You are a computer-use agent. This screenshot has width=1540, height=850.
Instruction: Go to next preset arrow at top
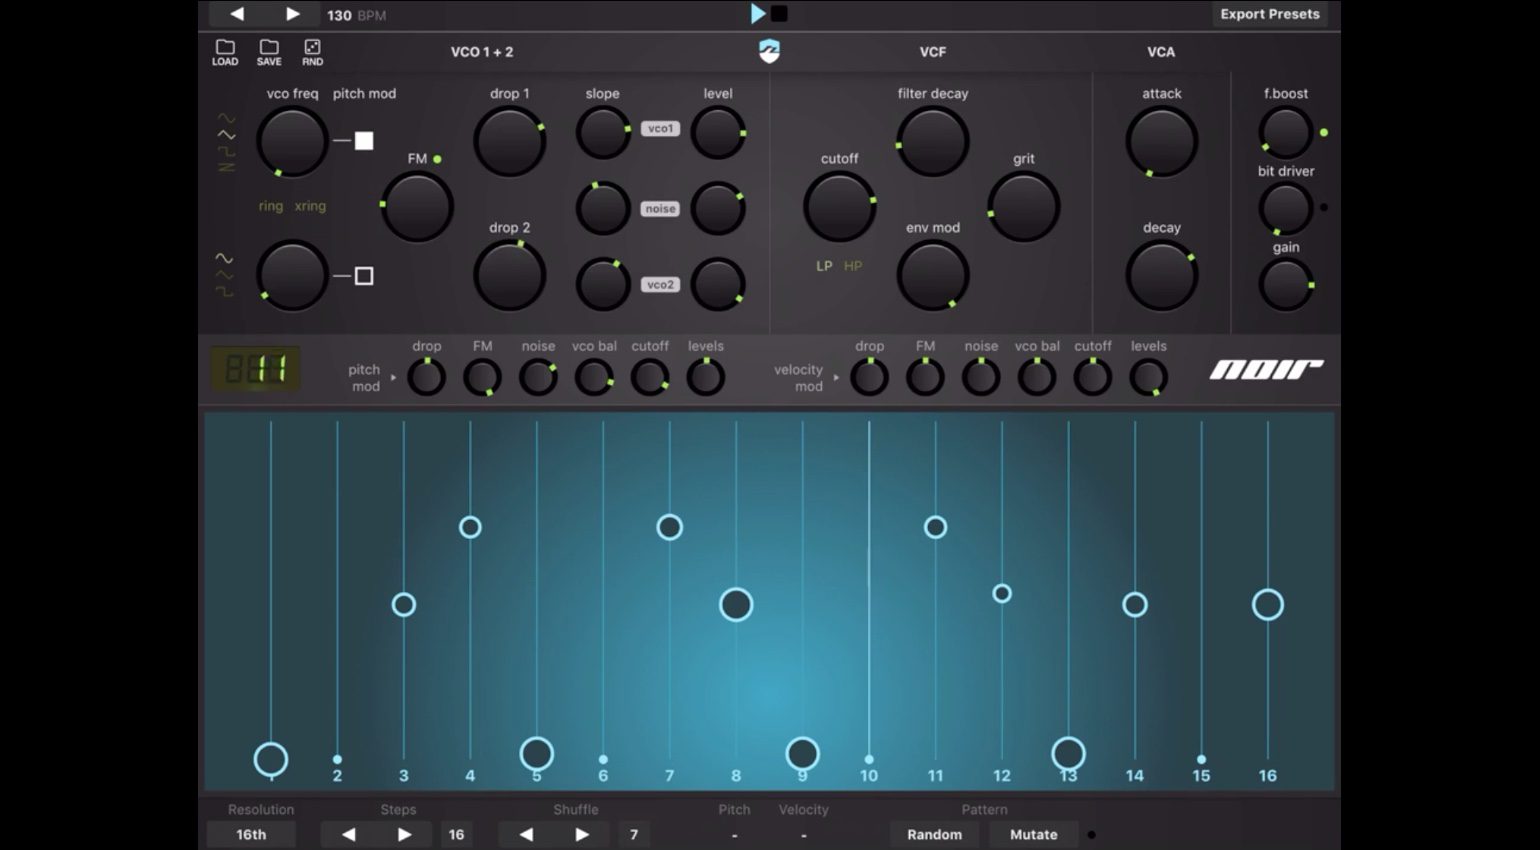[292, 14]
